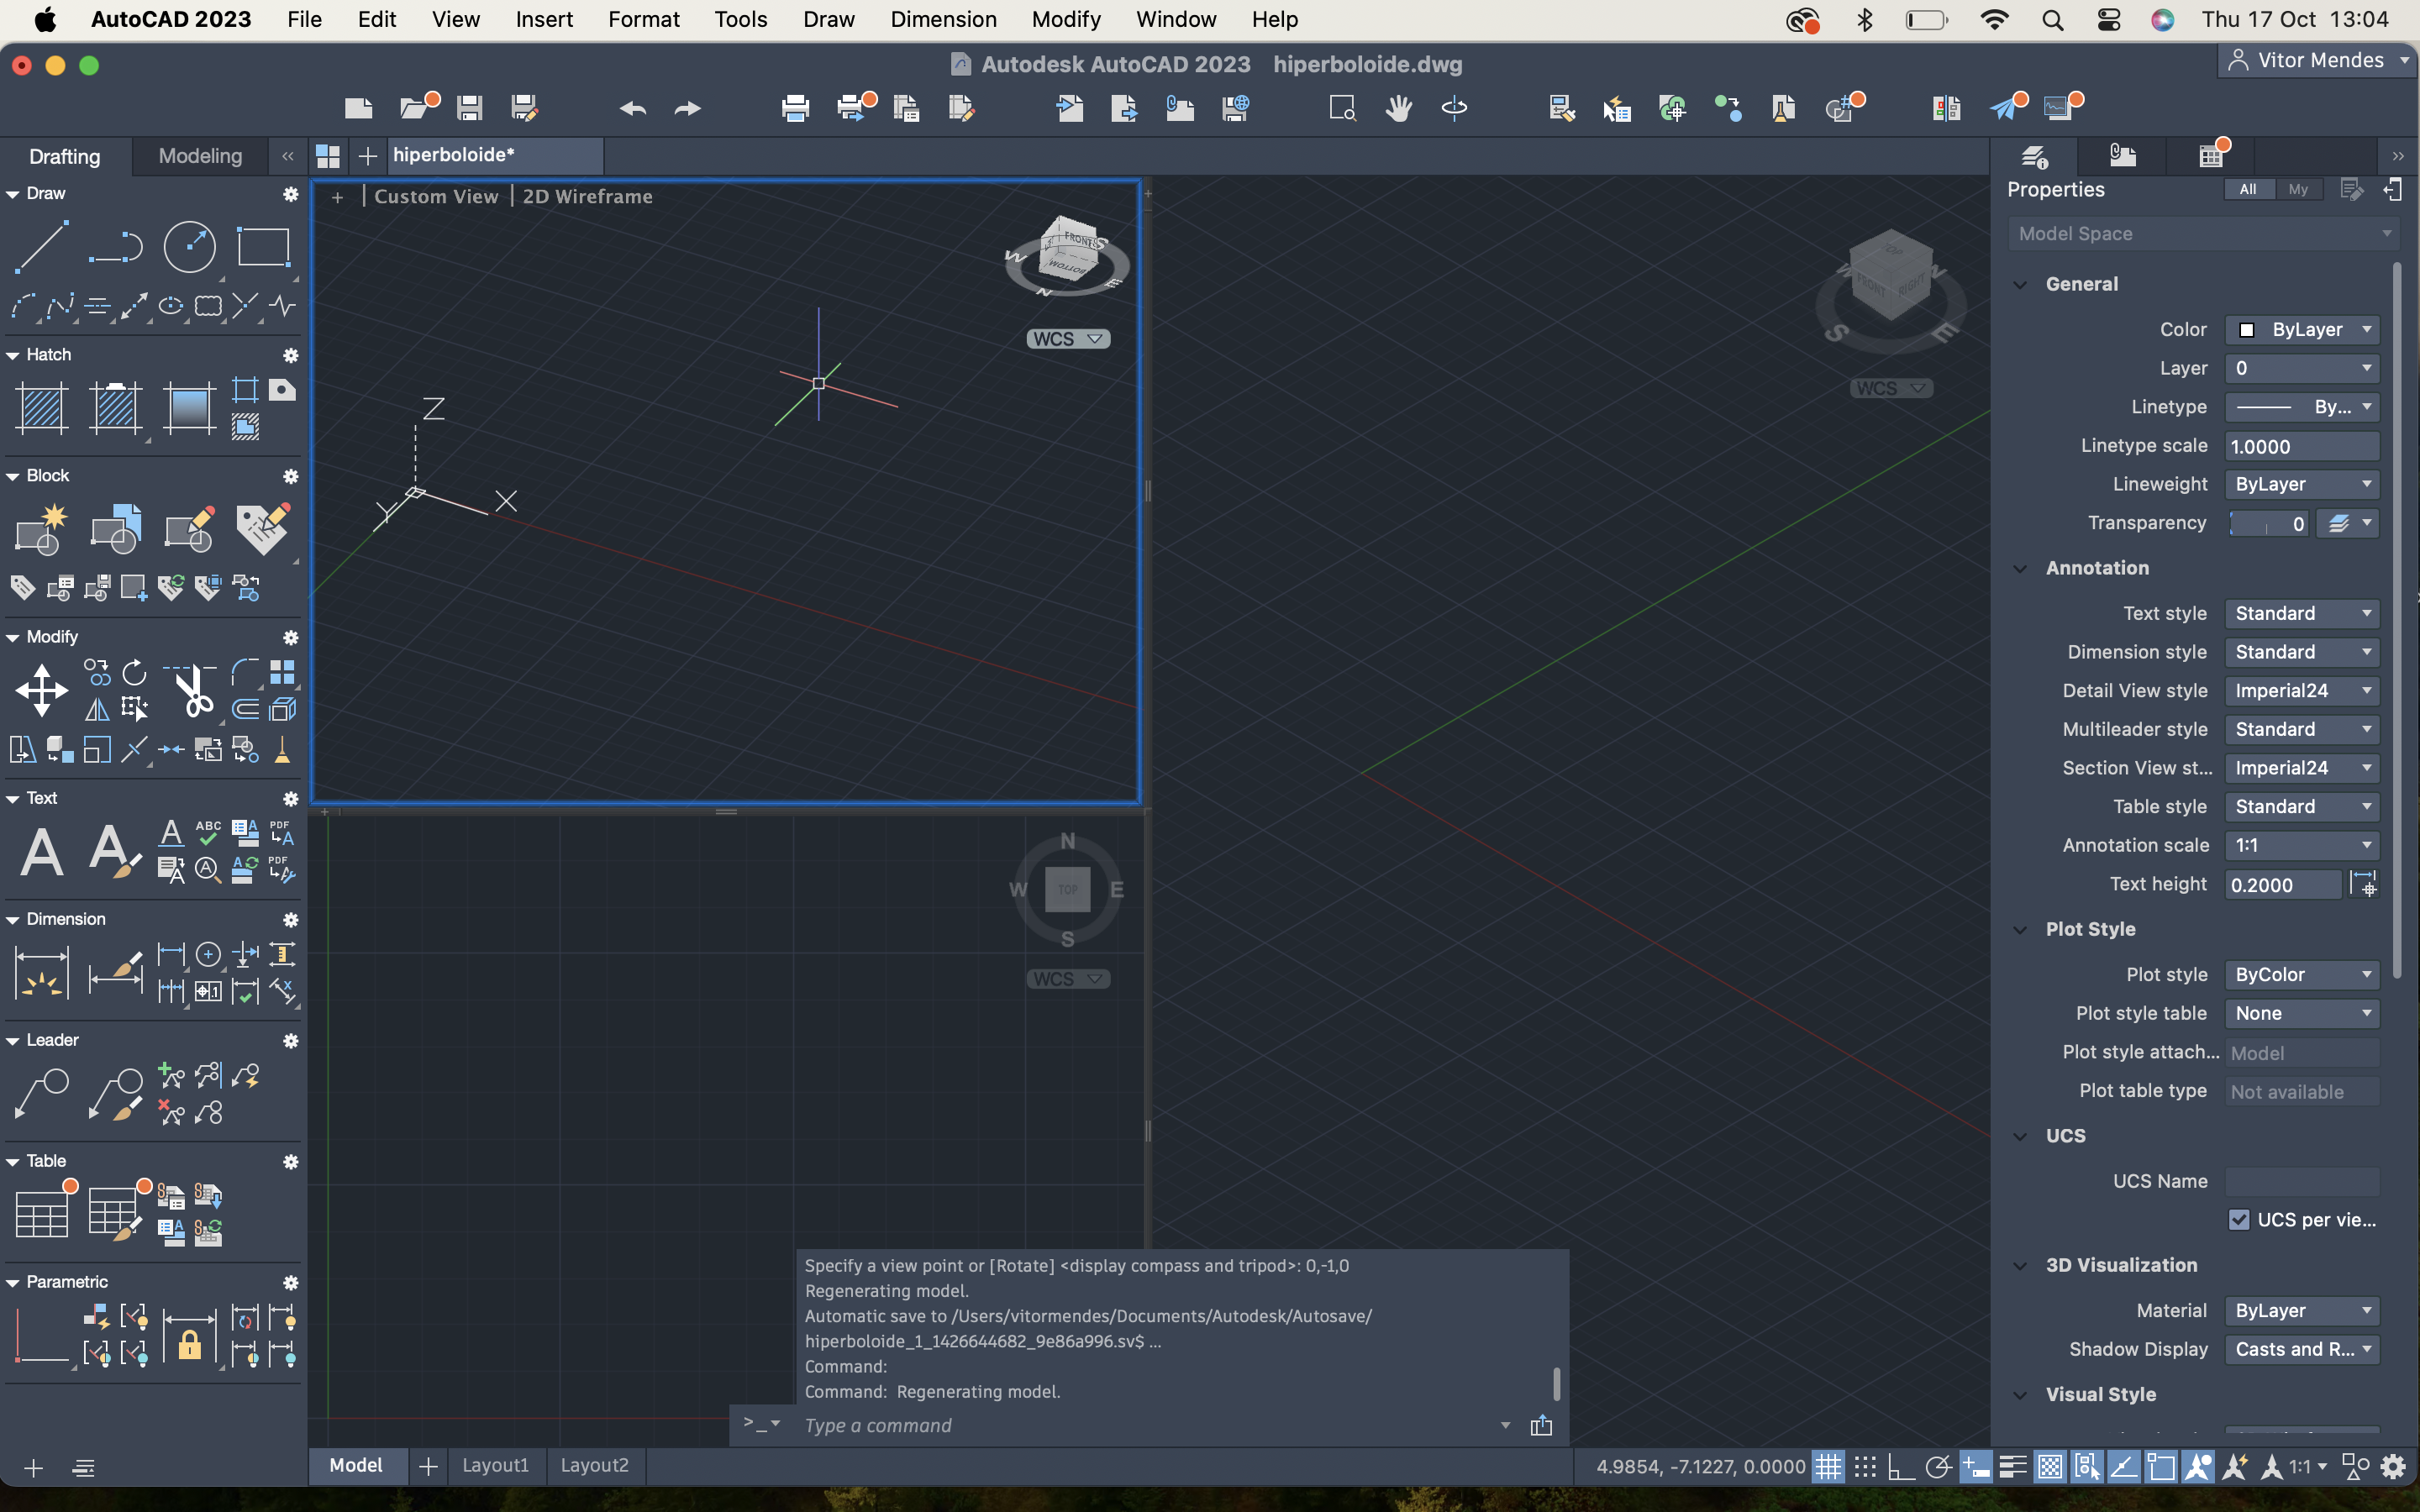Select the Circle tool
Viewport: 2420px width, 1512px height.
point(189,246)
